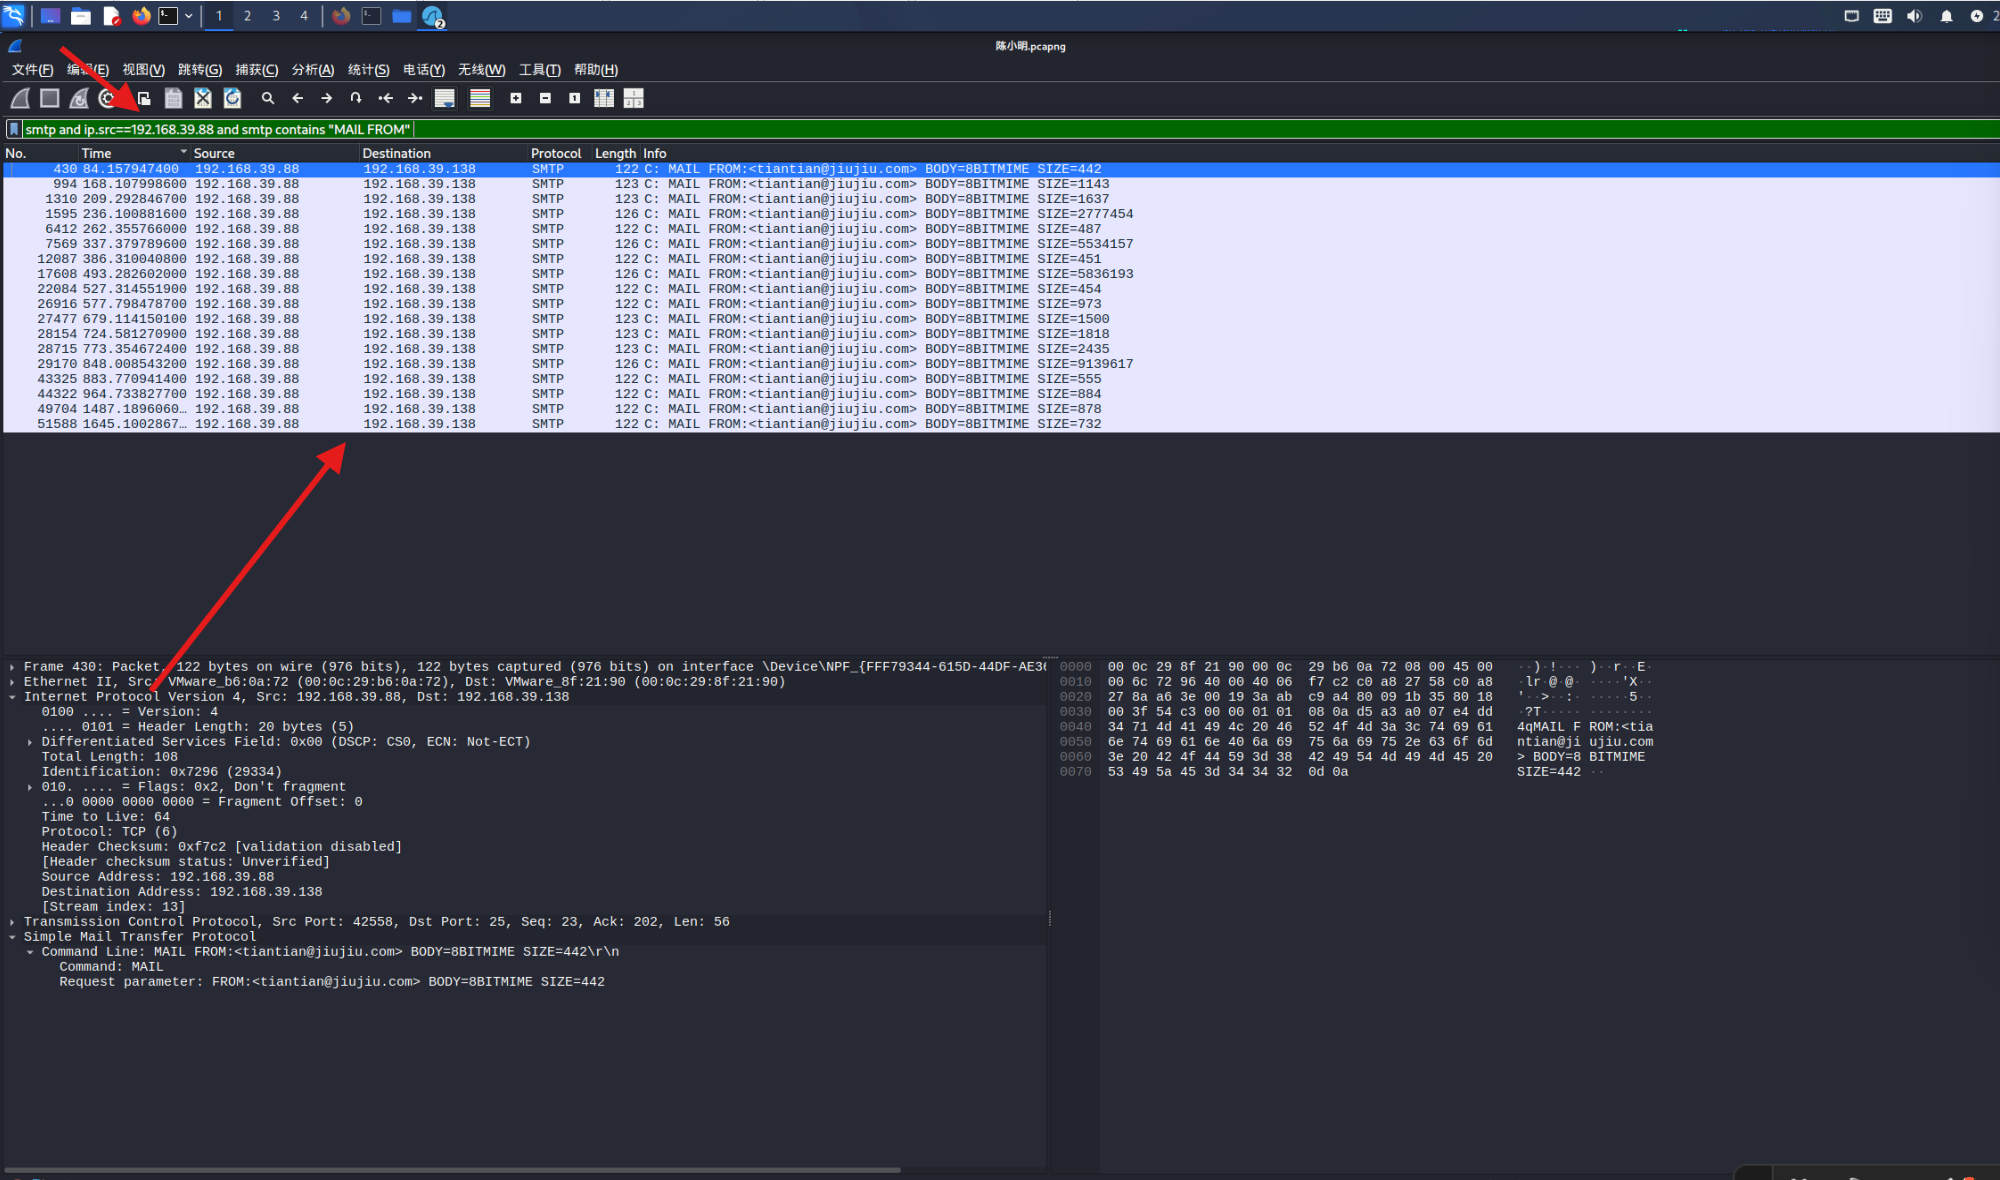Toggle auto-scroll during live capture
Image resolution: width=2000 pixels, height=1180 pixels.
pos(445,98)
